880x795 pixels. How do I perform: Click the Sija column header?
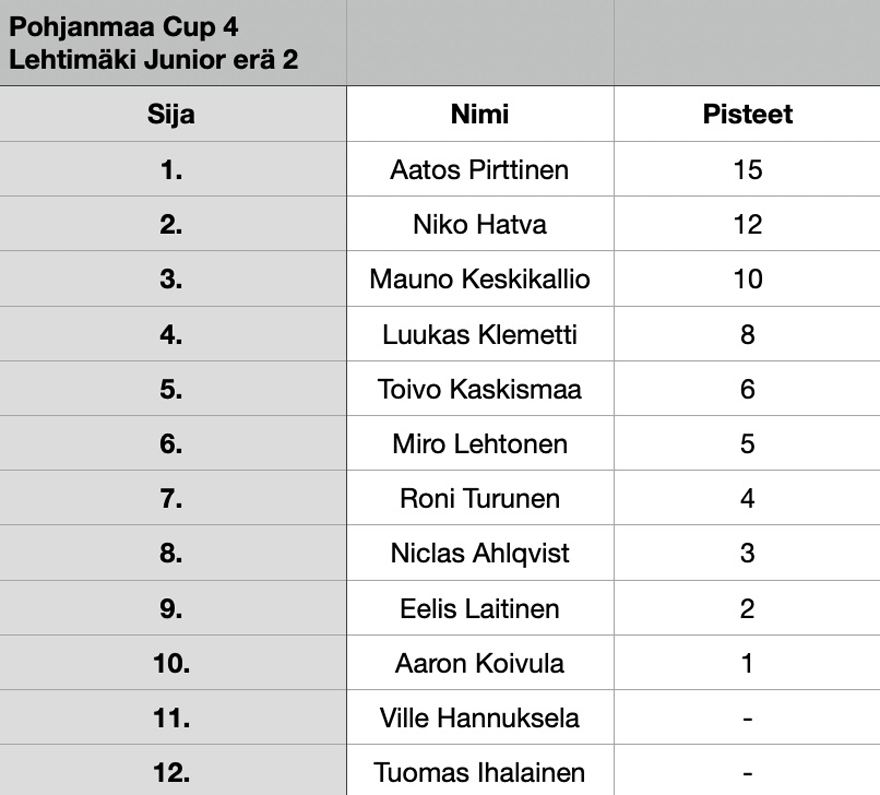tap(173, 114)
